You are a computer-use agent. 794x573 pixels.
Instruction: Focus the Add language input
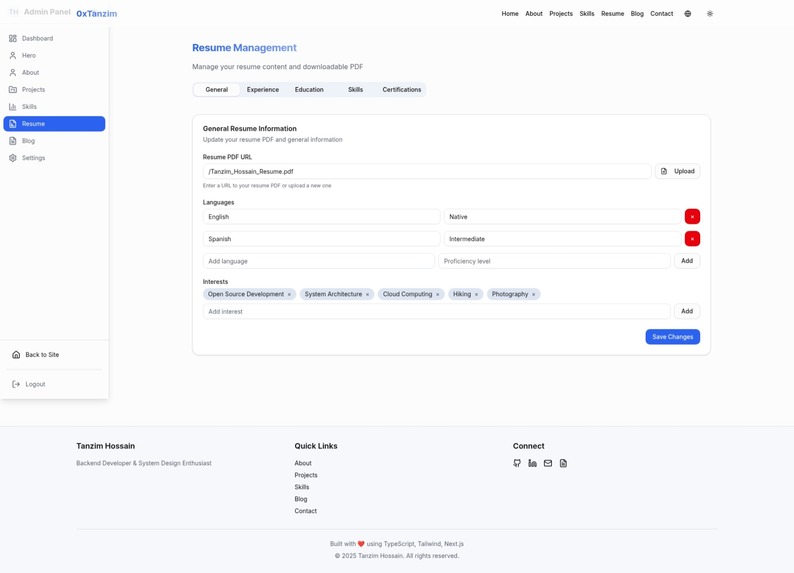point(319,261)
